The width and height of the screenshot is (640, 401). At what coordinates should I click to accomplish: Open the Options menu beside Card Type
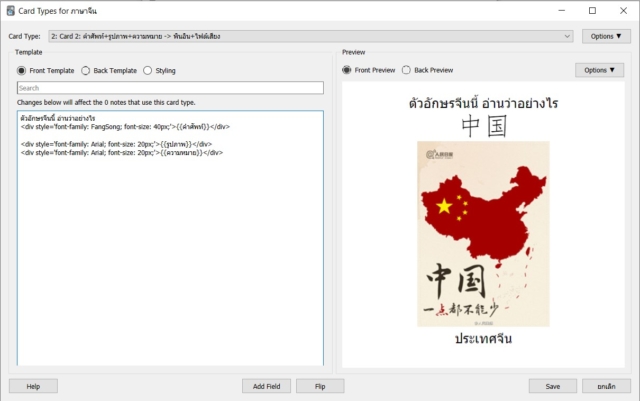pos(606,36)
